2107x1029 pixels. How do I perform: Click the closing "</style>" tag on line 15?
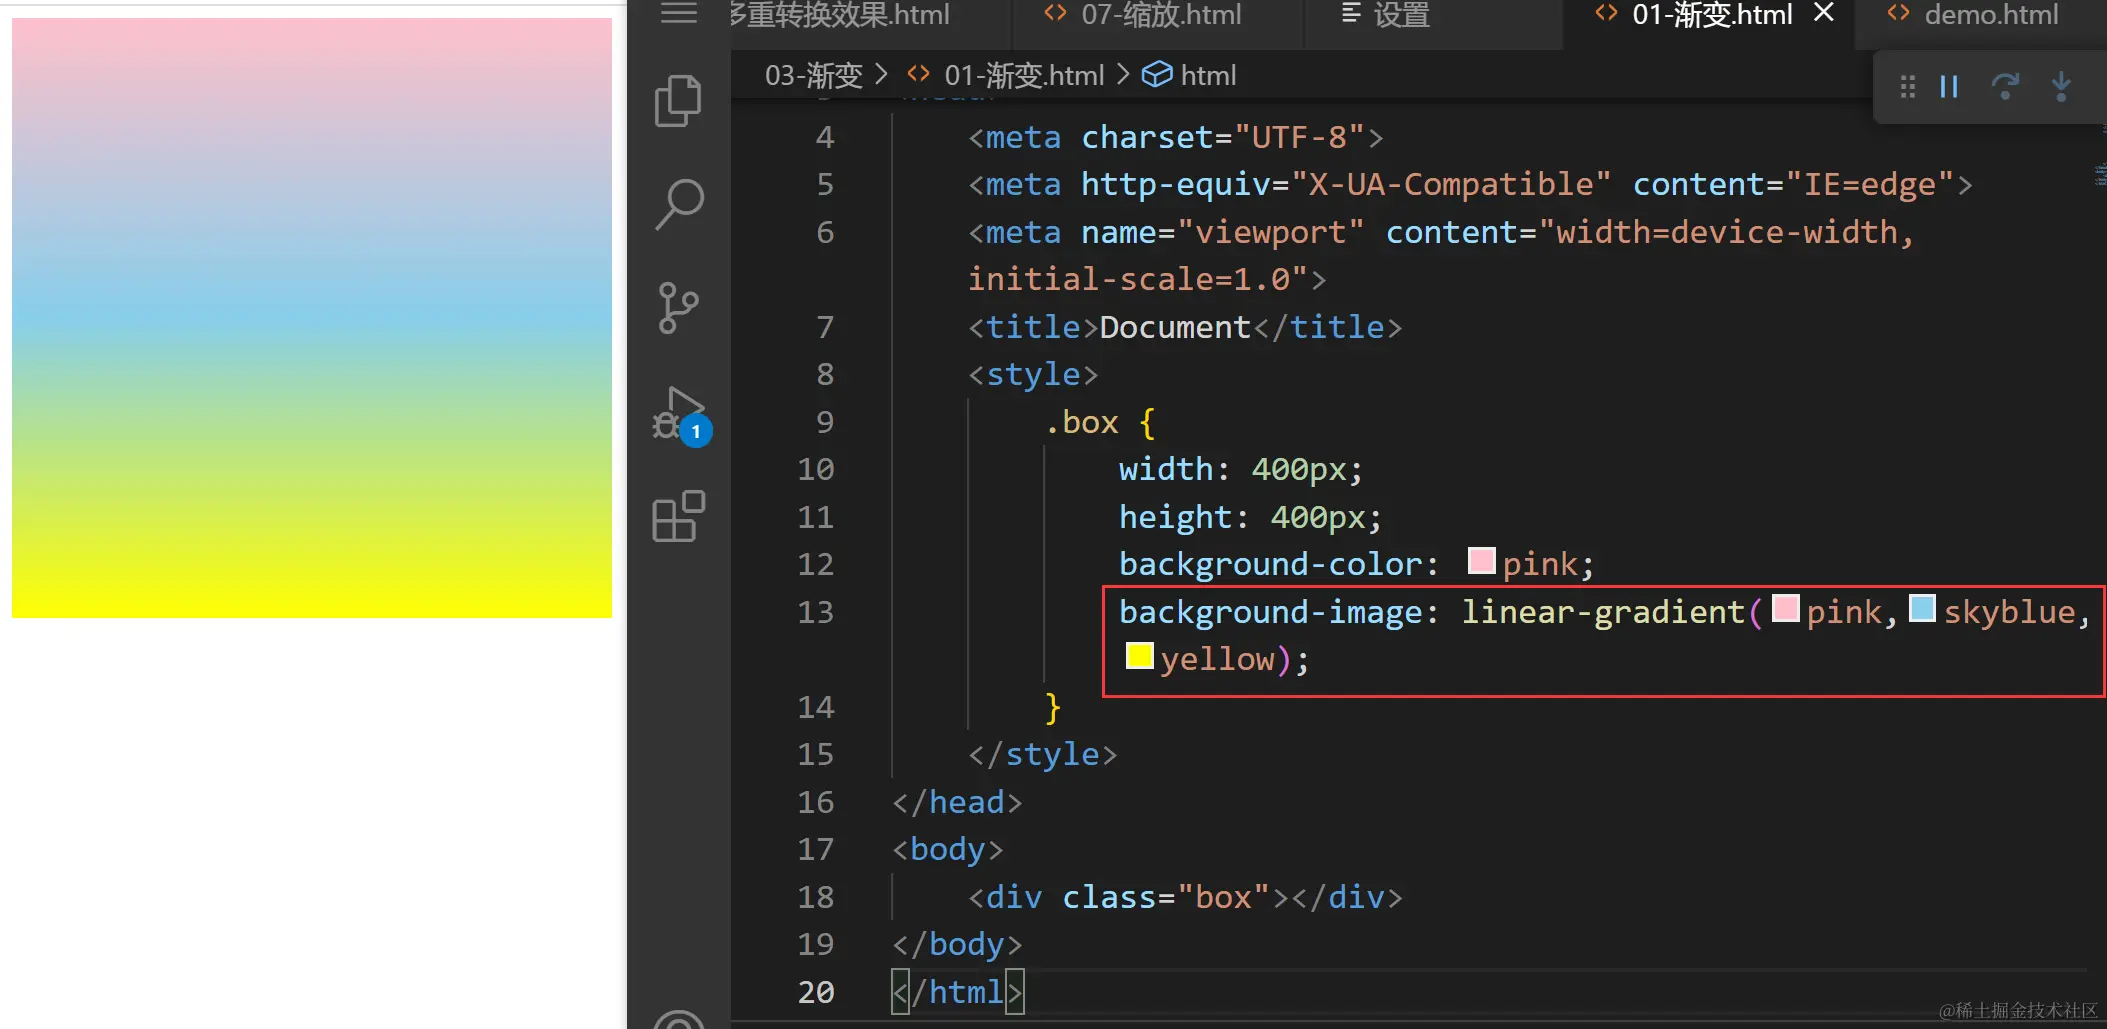tap(1042, 754)
